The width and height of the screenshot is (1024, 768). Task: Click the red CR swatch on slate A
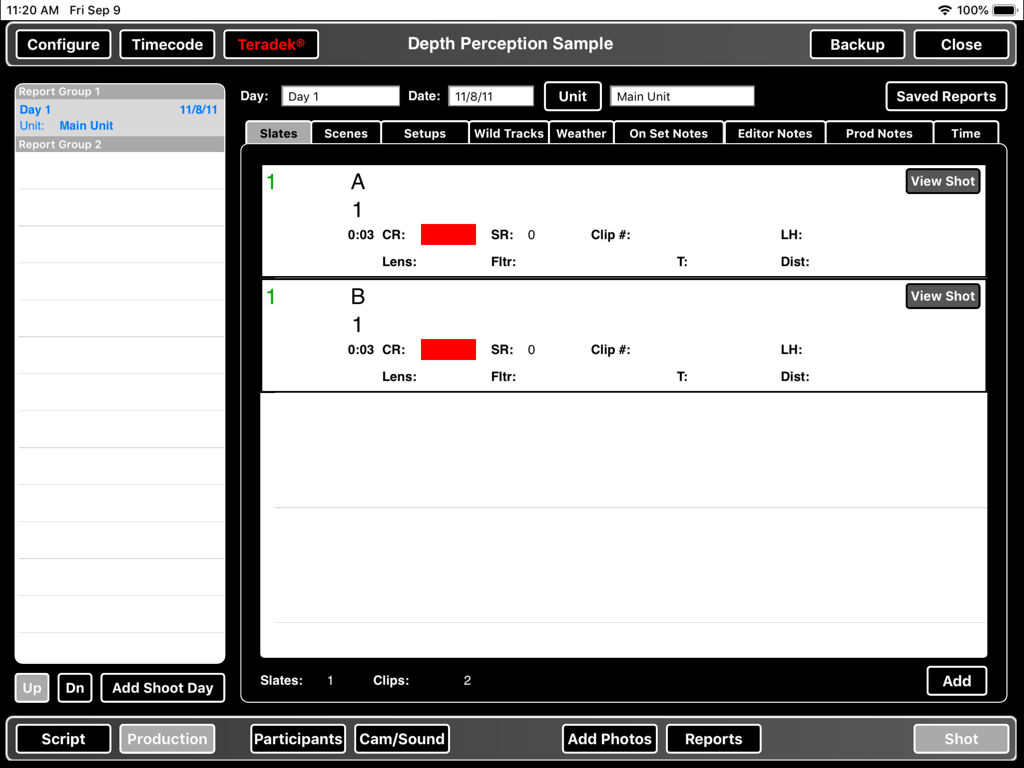click(448, 233)
